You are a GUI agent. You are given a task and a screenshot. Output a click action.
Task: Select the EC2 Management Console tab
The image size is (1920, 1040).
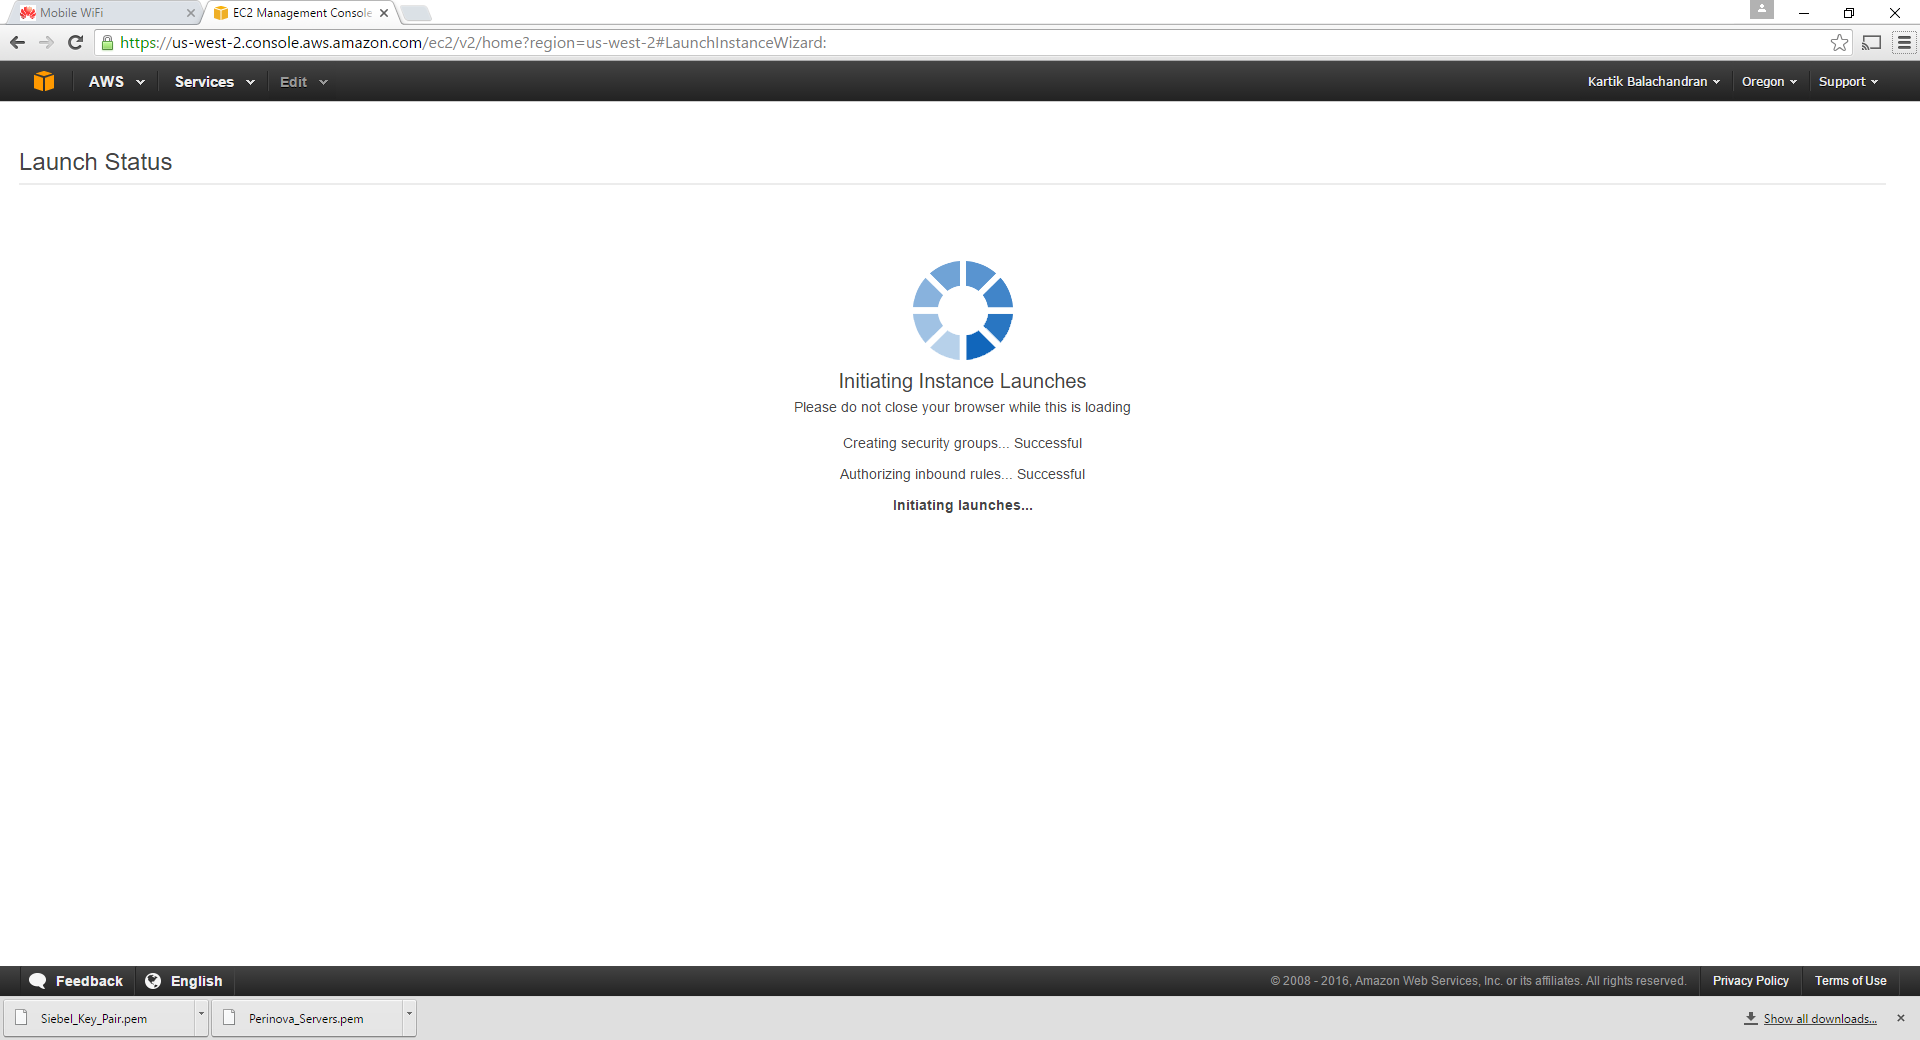coord(300,13)
